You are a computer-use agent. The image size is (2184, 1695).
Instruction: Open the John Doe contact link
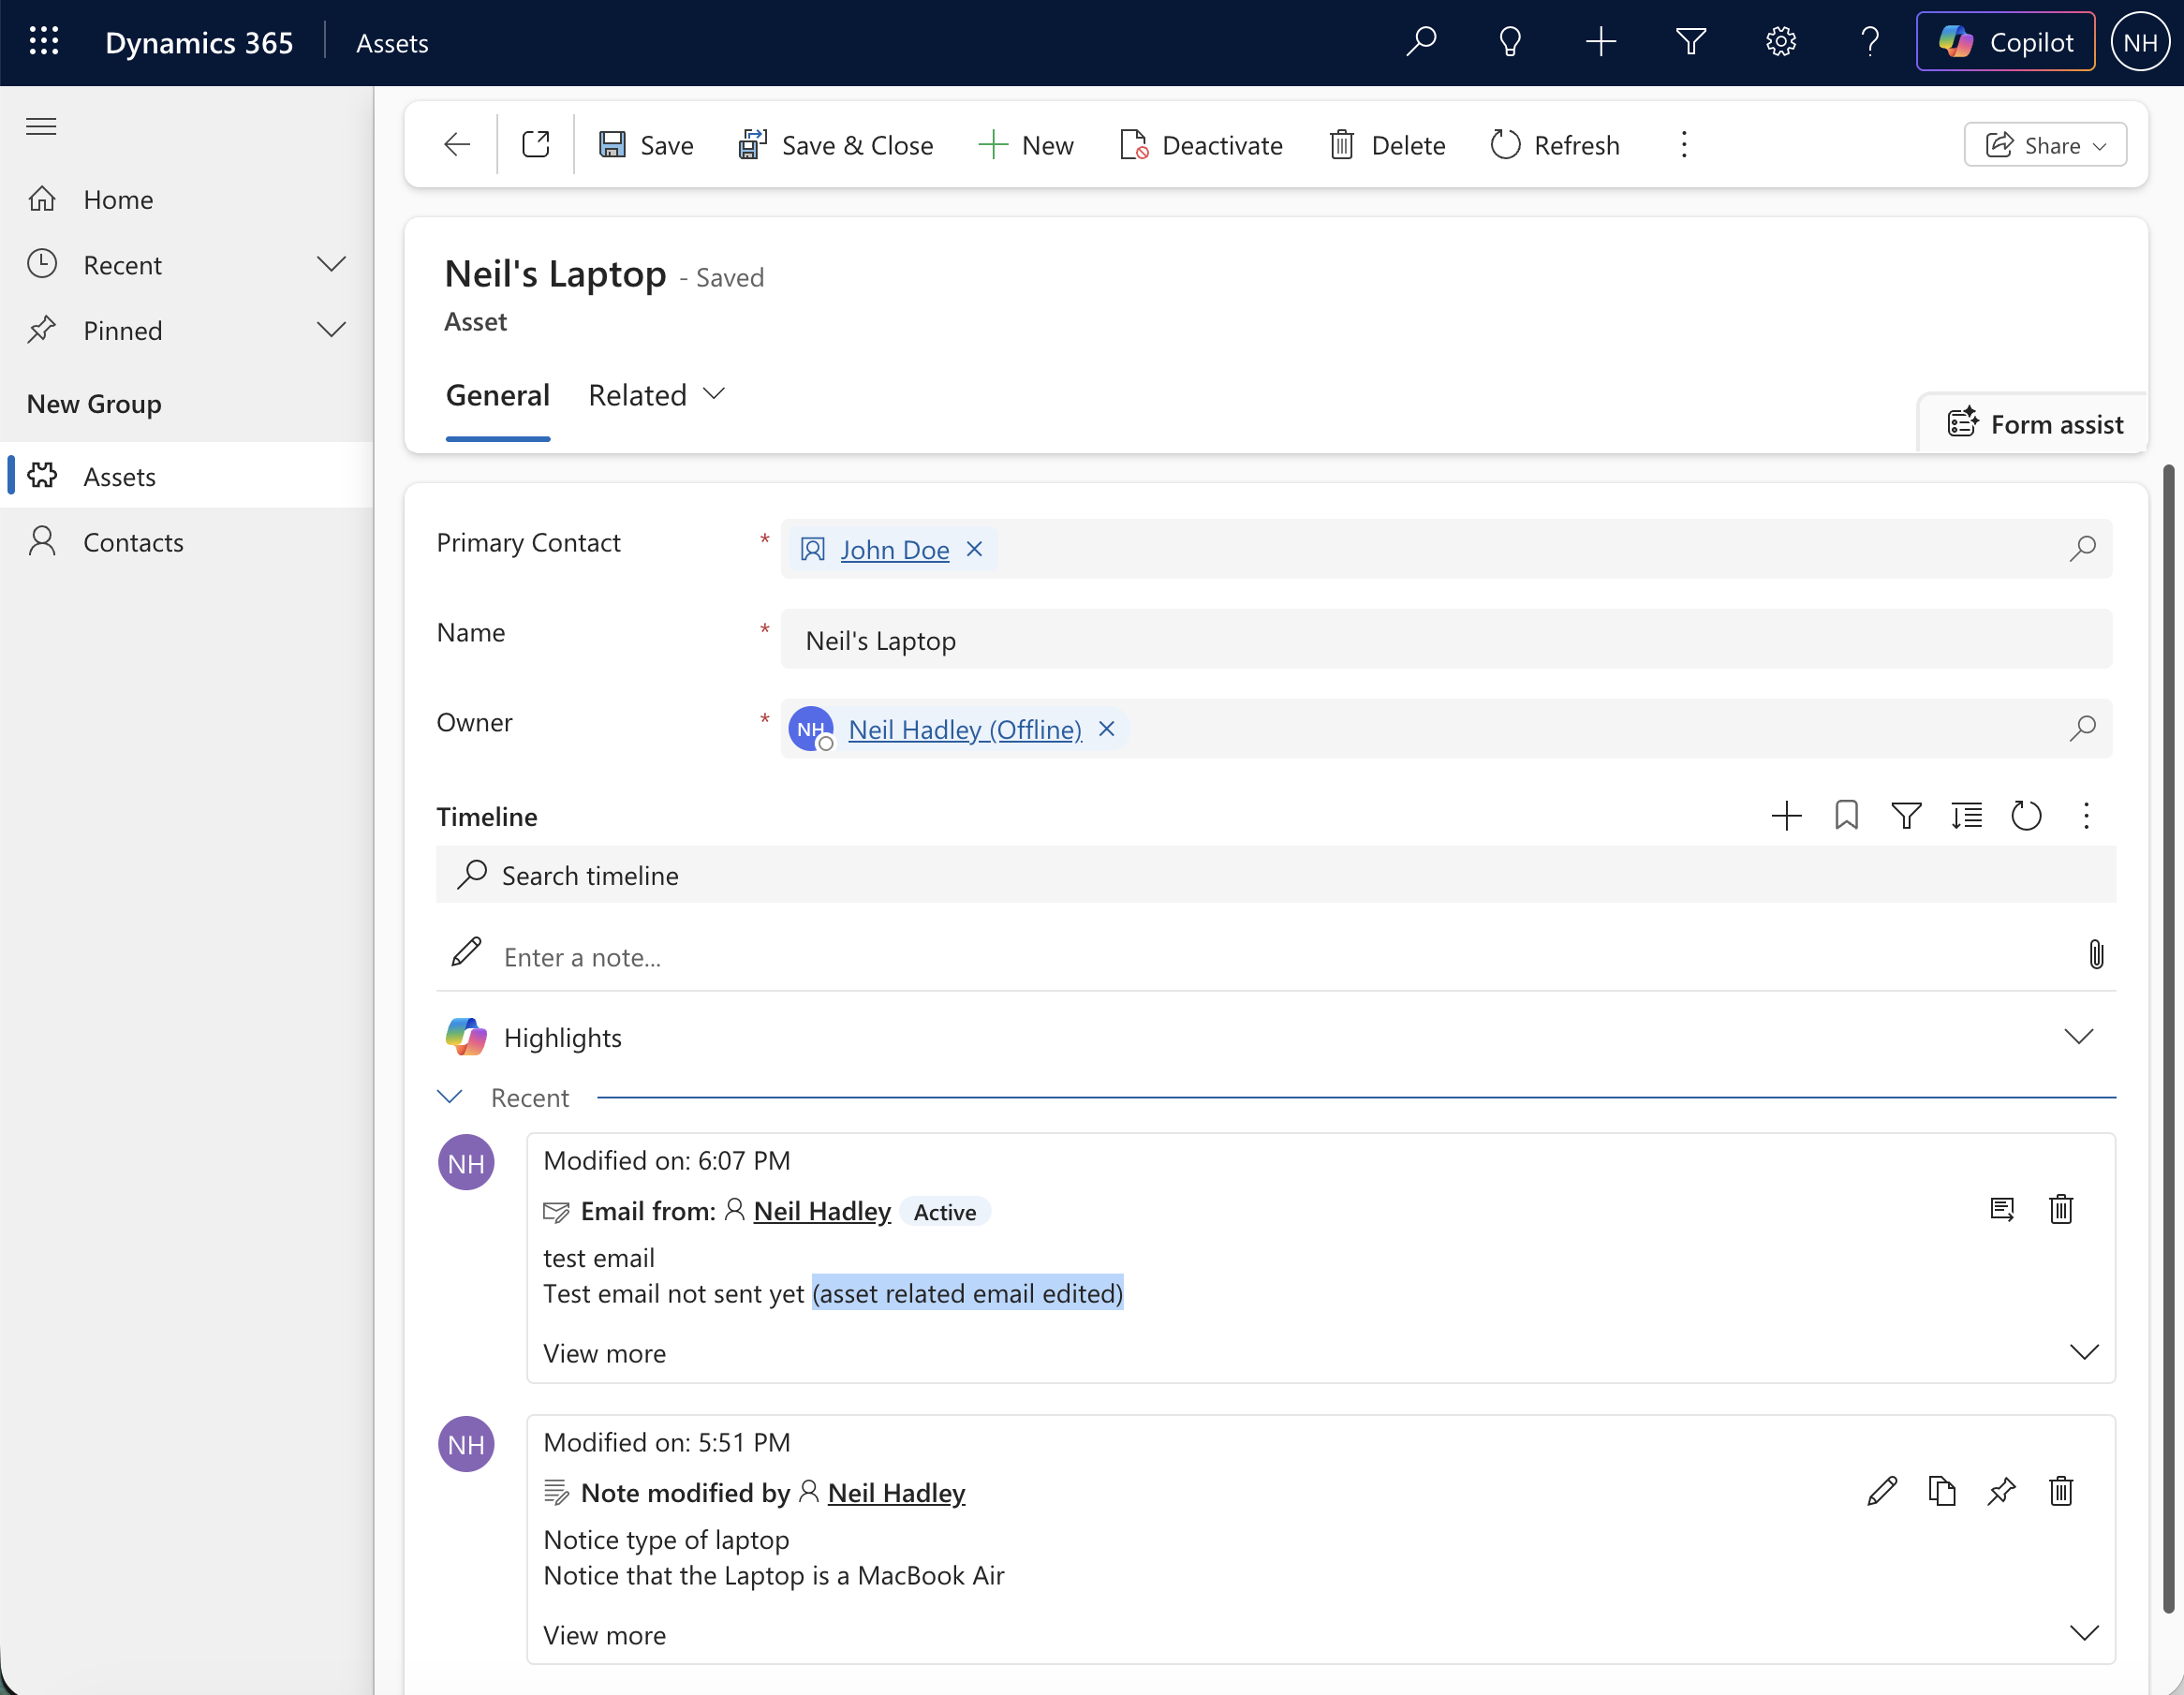[895, 550]
